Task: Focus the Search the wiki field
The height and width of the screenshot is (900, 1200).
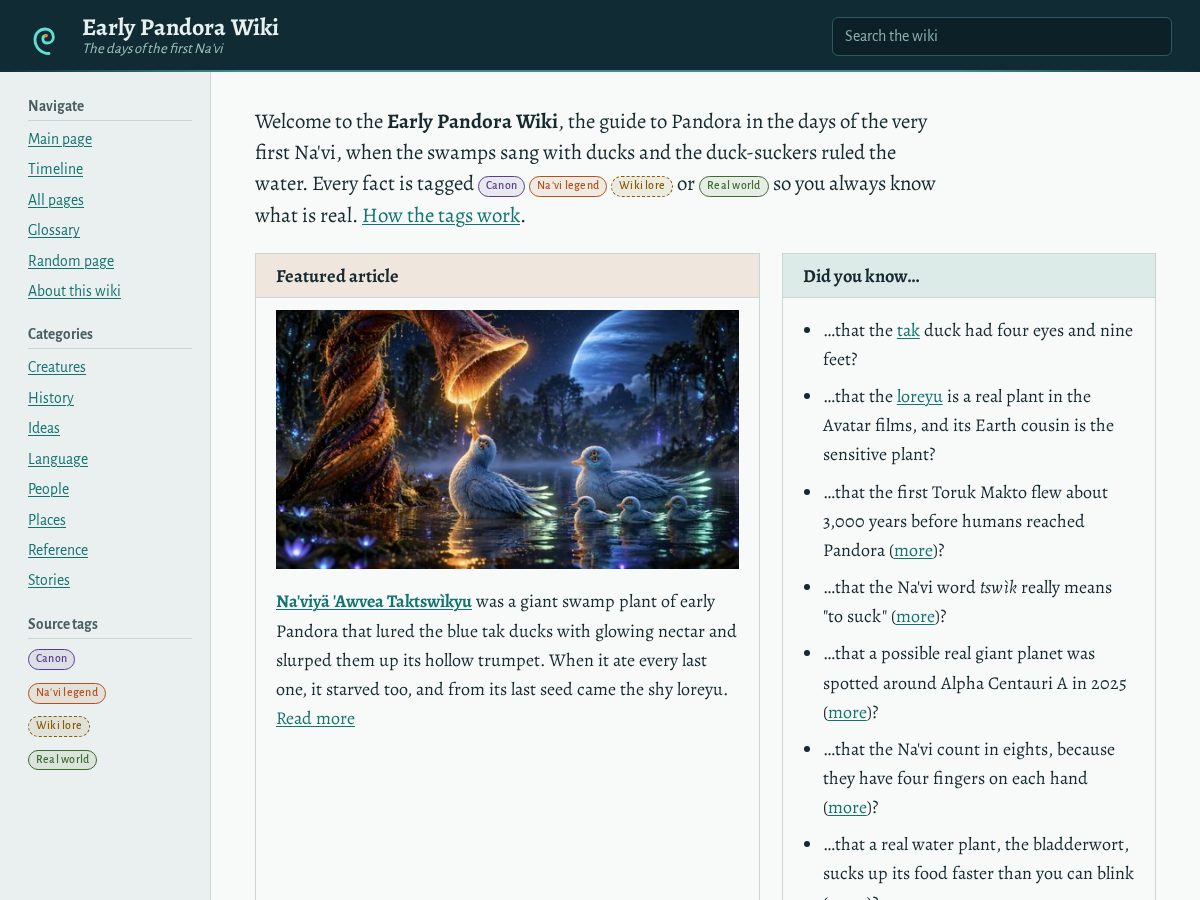Action: (1001, 36)
